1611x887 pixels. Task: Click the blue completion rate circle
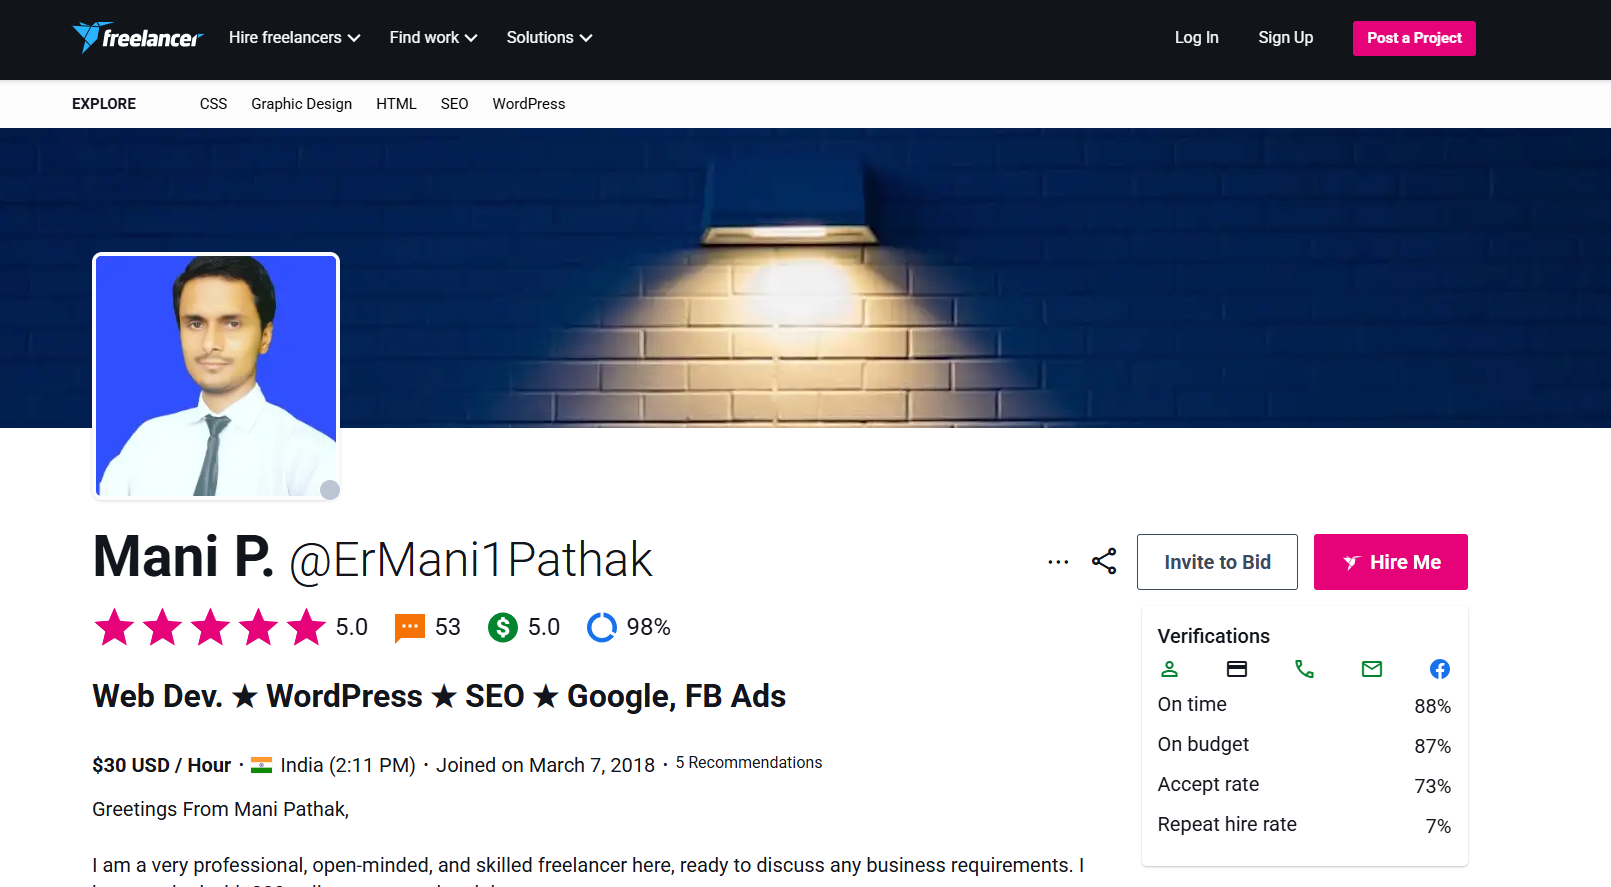[602, 627]
